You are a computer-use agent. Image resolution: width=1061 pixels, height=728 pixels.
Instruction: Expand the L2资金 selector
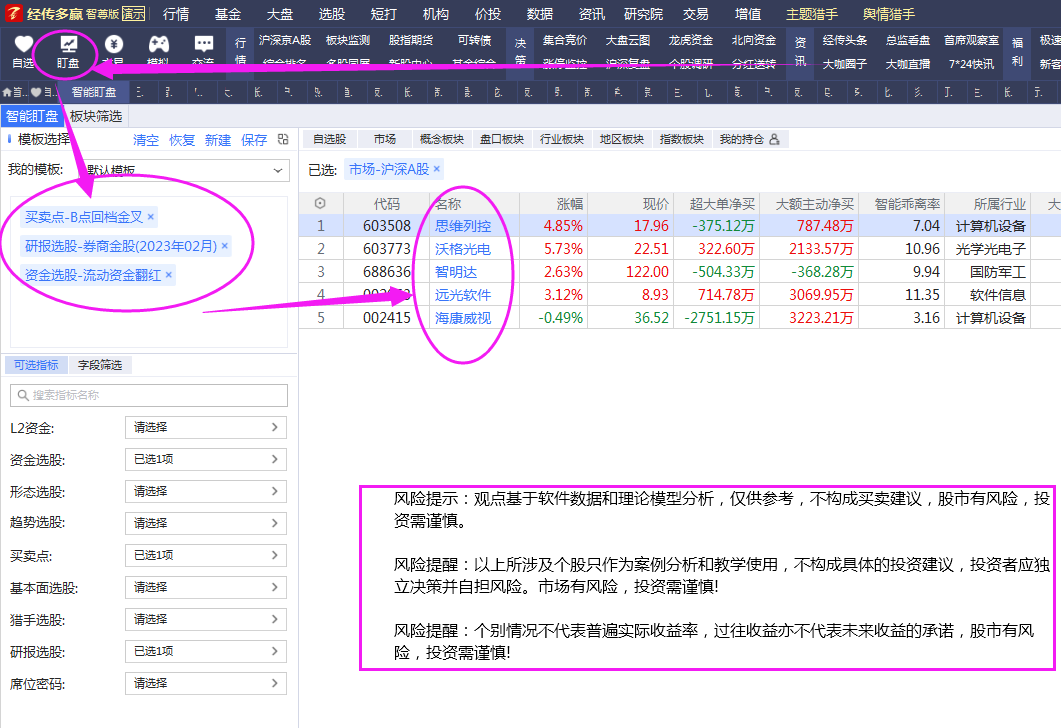(x=206, y=428)
